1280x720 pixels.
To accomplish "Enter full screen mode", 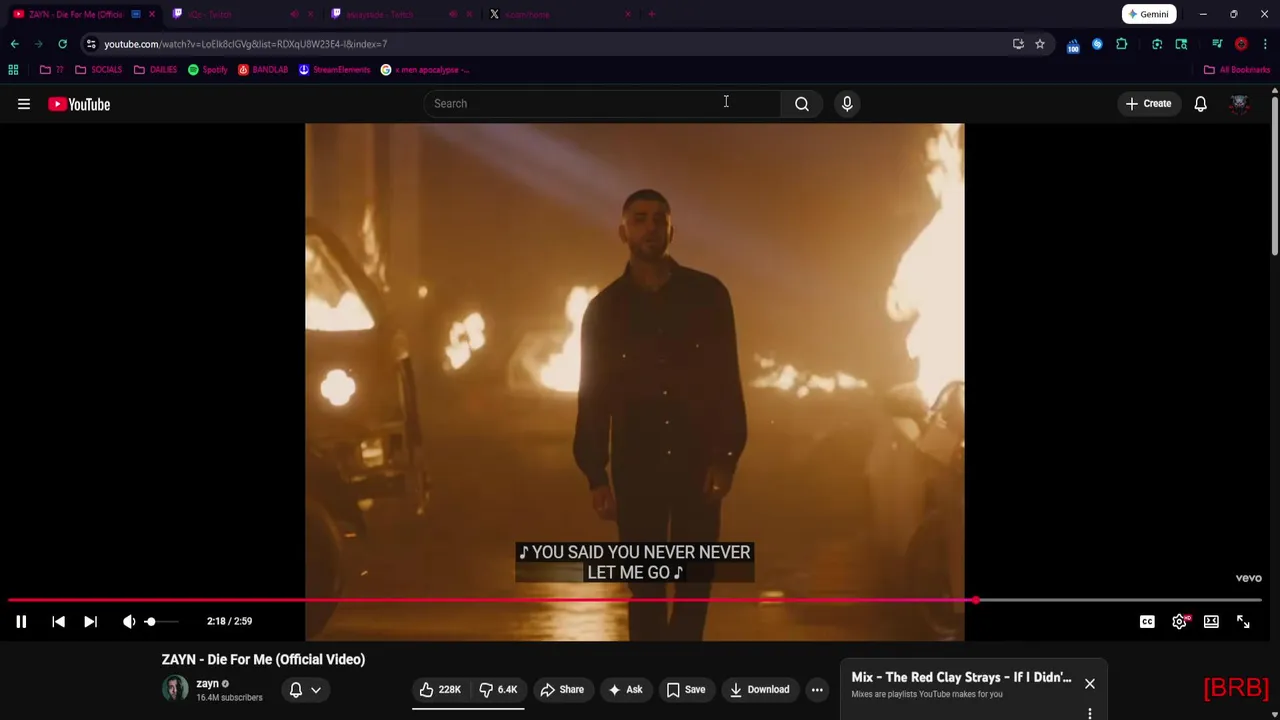I will point(1243,621).
